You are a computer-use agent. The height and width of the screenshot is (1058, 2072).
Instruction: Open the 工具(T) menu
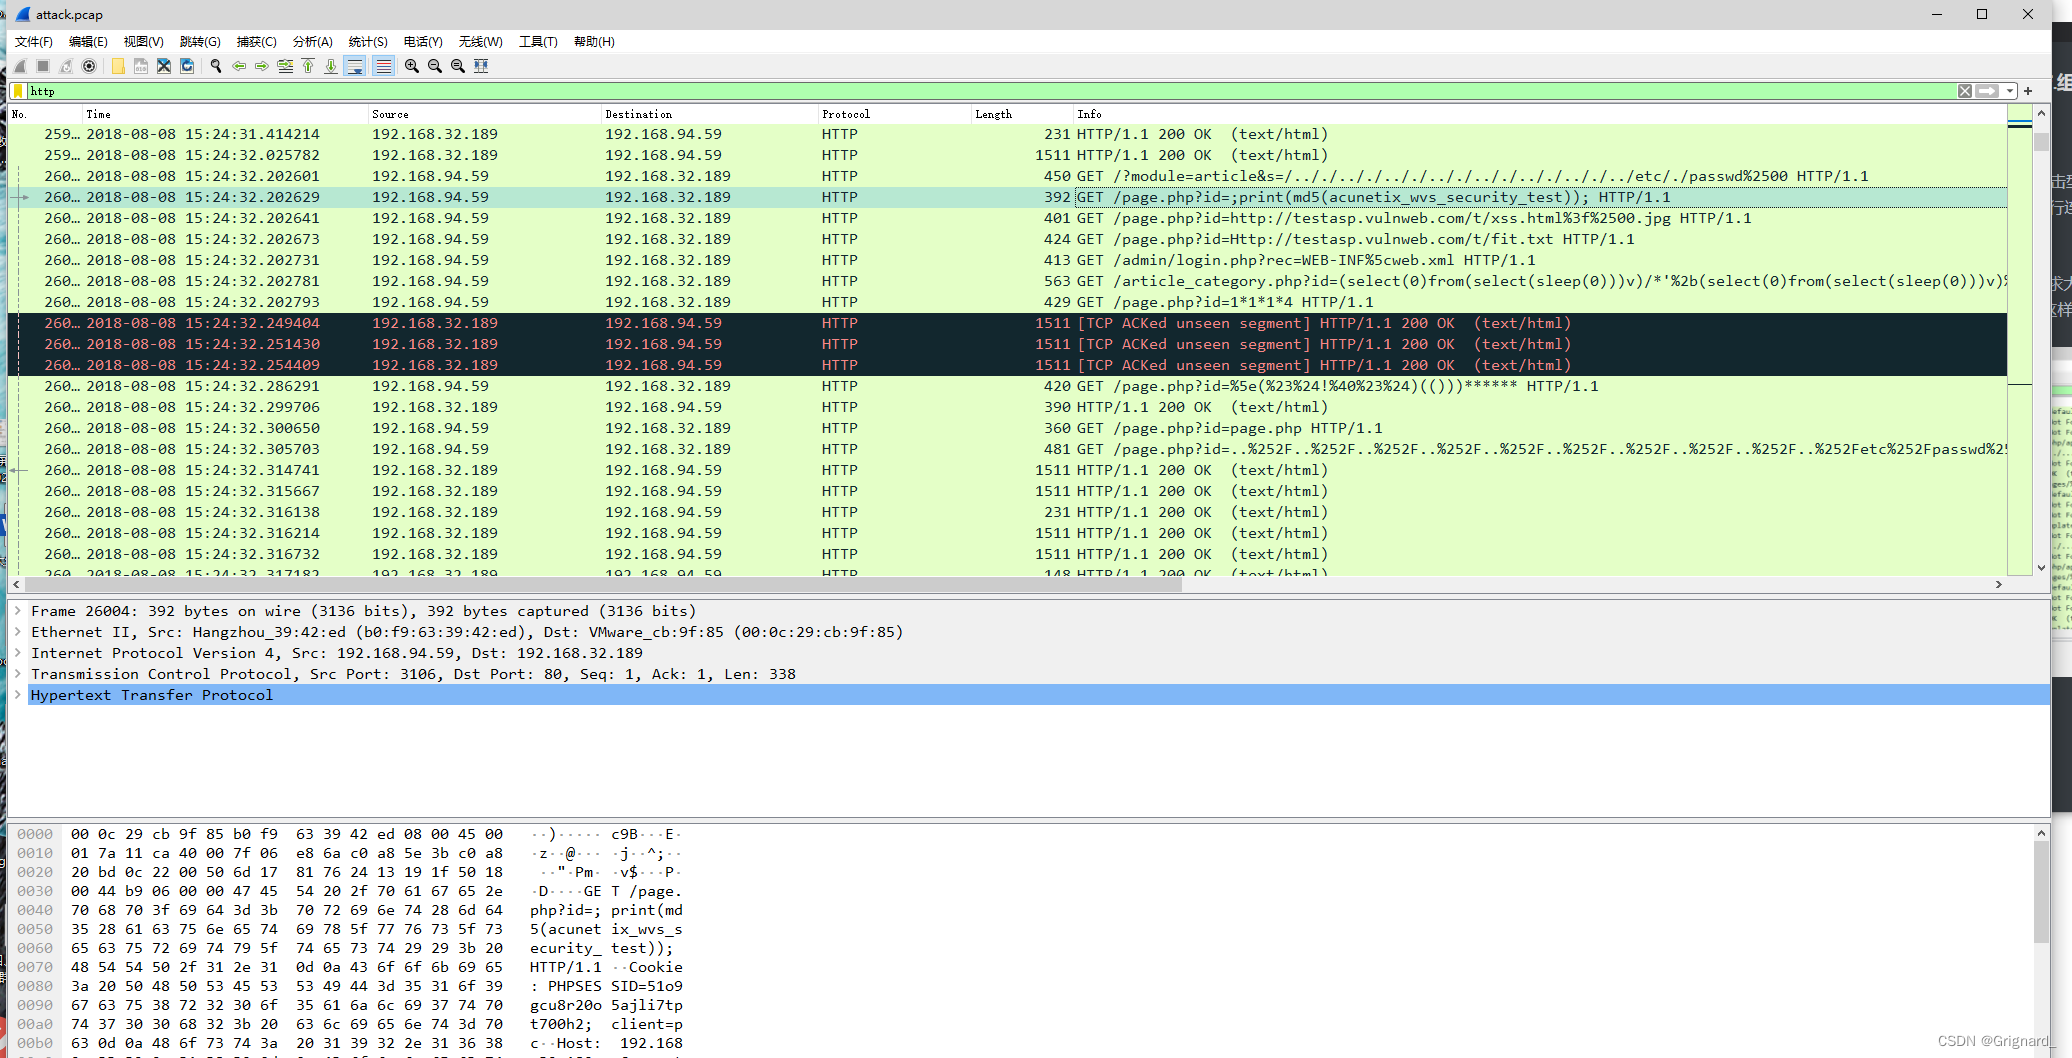click(538, 42)
